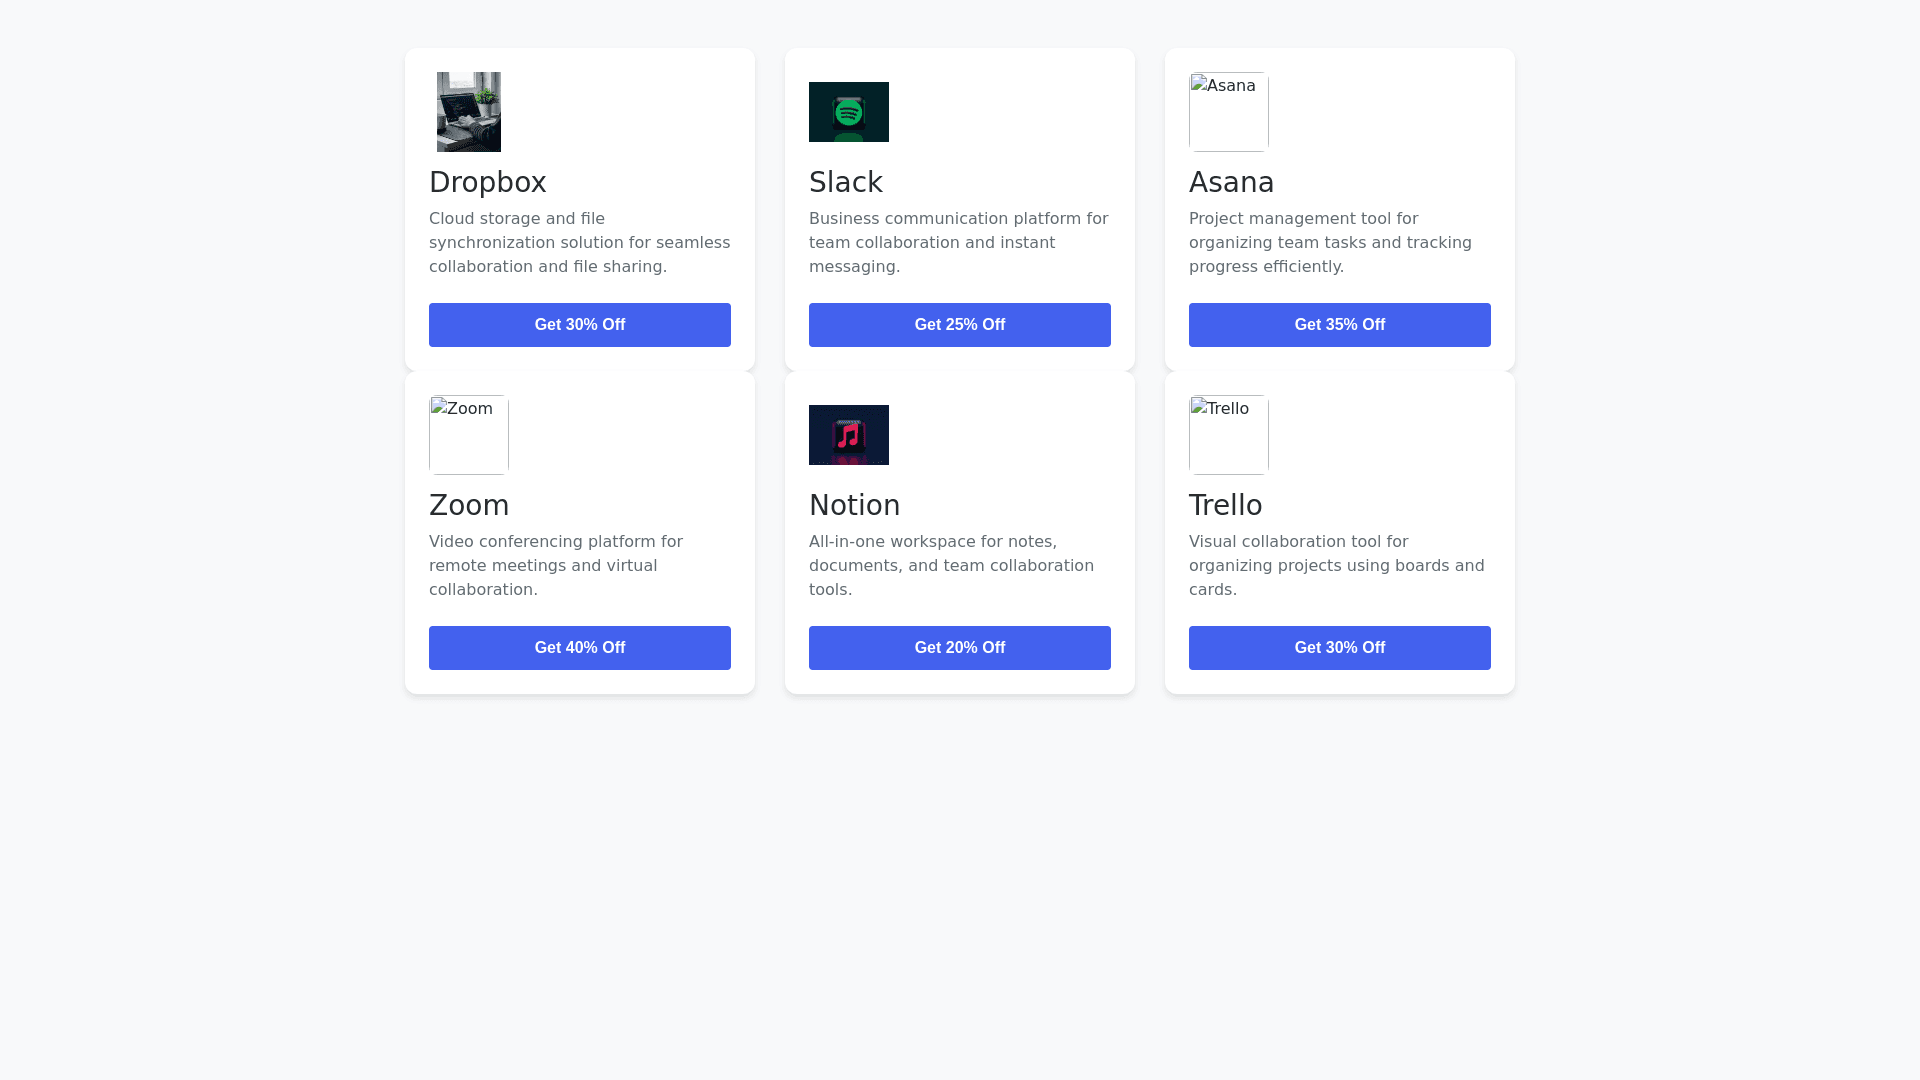Image resolution: width=1920 pixels, height=1080 pixels.
Task: Click the Notion card music icon image
Action: (849, 435)
